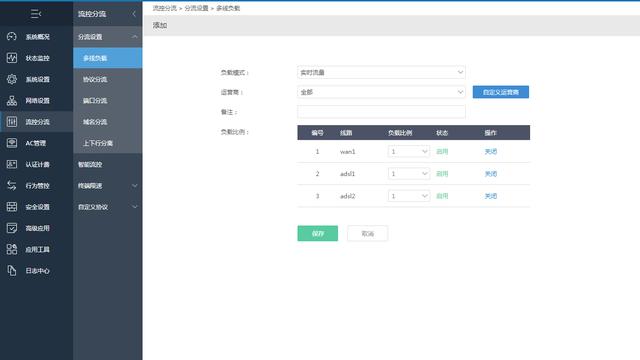Open 系统概况 dashboard gauge icon
The height and width of the screenshot is (360, 640).
[12, 37]
